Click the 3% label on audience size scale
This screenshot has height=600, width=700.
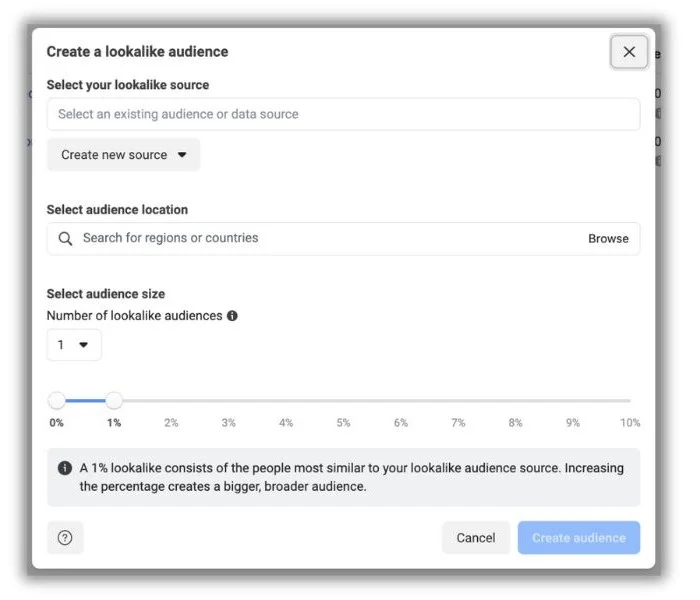pyautogui.click(x=229, y=422)
